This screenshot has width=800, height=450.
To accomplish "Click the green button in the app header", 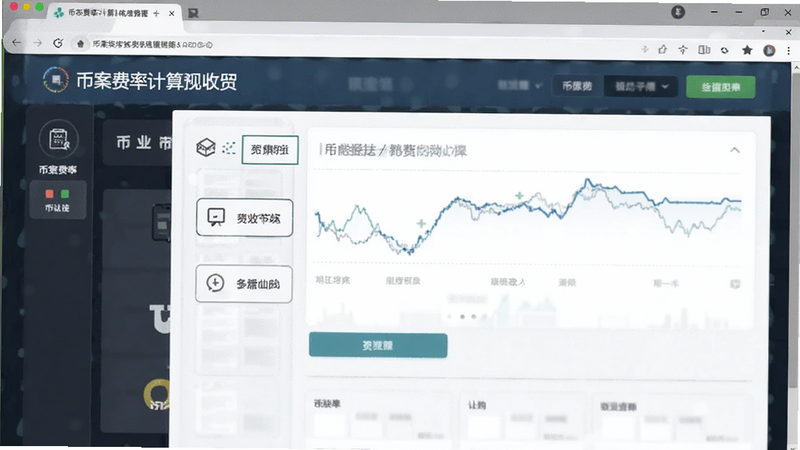I will tap(720, 87).
